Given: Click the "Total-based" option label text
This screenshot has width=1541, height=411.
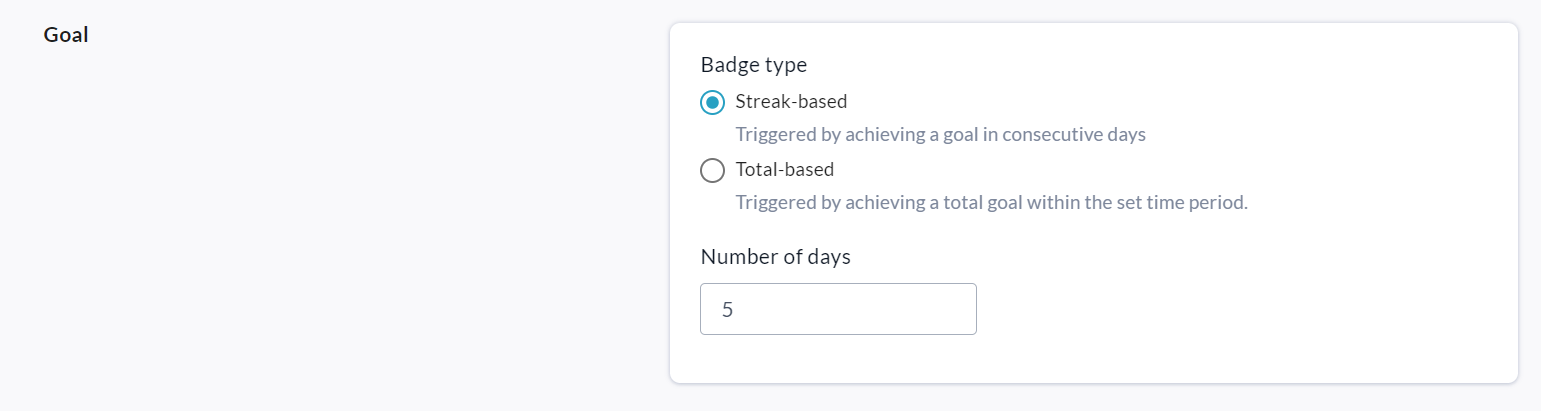Looking at the screenshot, I should [784, 169].
